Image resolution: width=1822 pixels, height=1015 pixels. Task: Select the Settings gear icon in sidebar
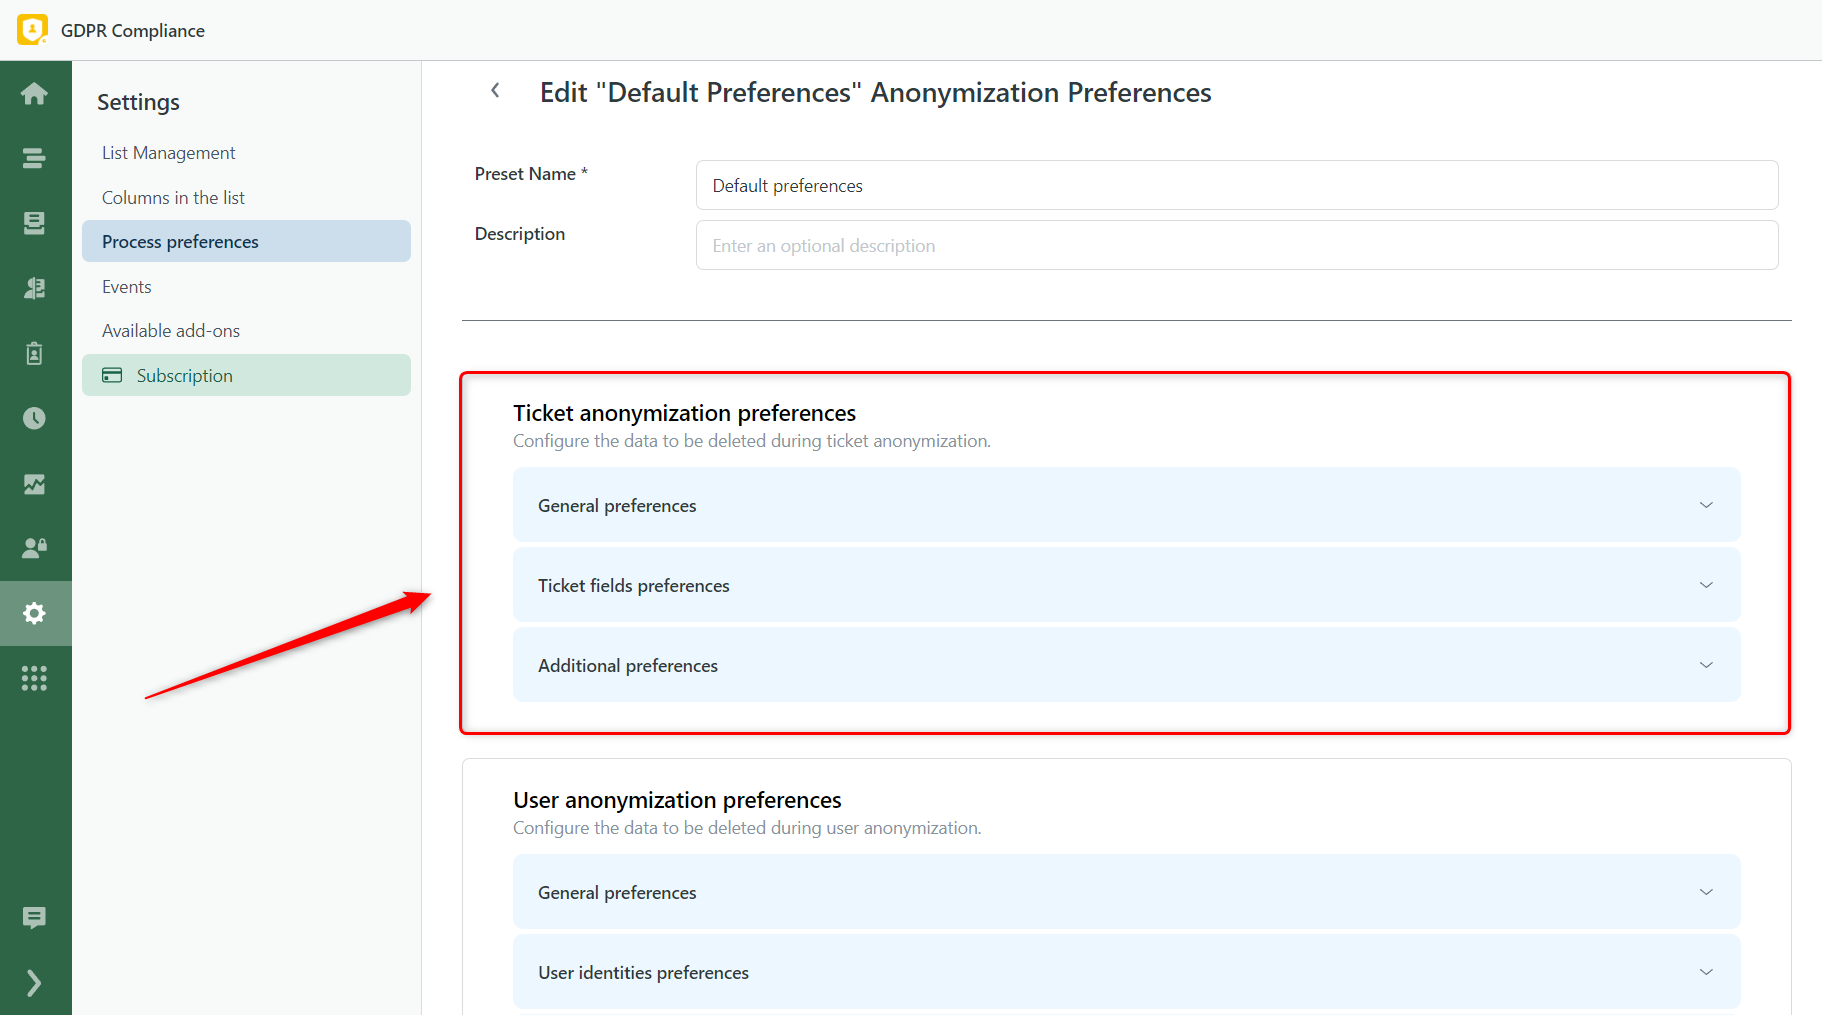(x=35, y=613)
